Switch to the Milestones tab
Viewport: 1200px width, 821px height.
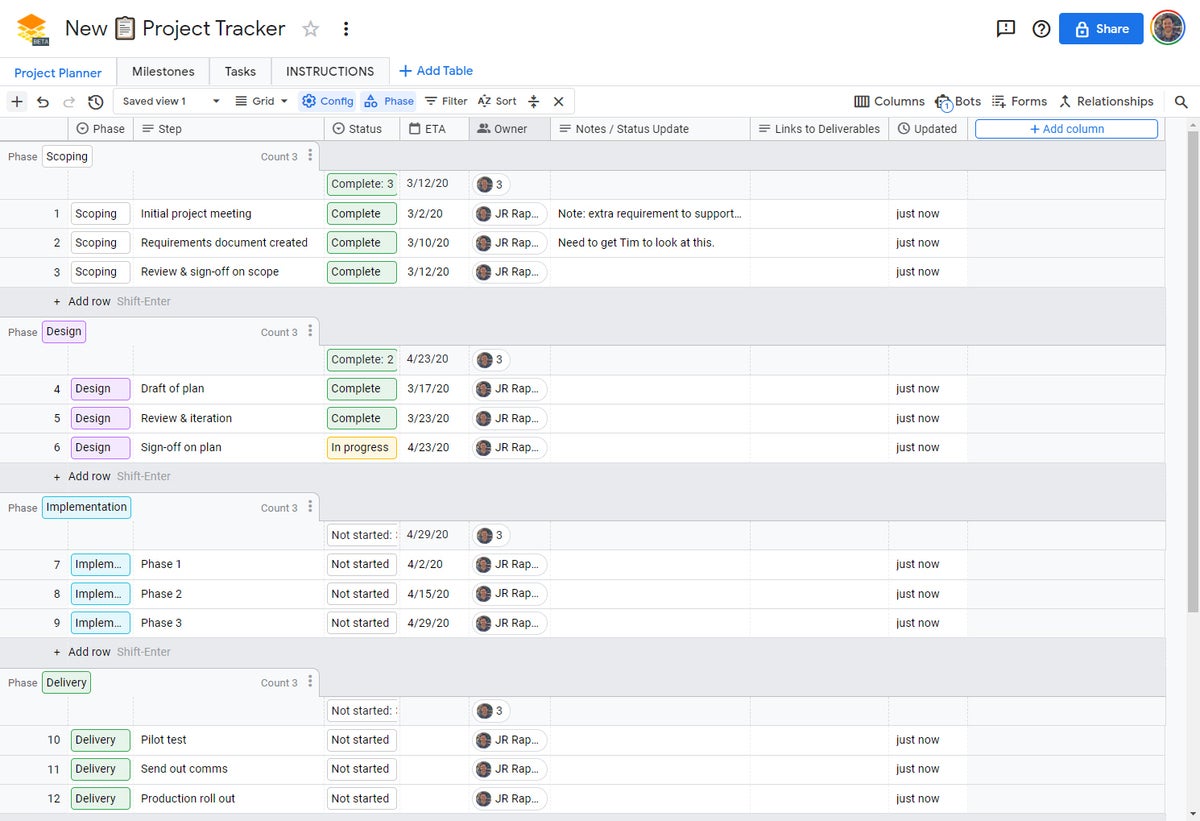[163, 71]
